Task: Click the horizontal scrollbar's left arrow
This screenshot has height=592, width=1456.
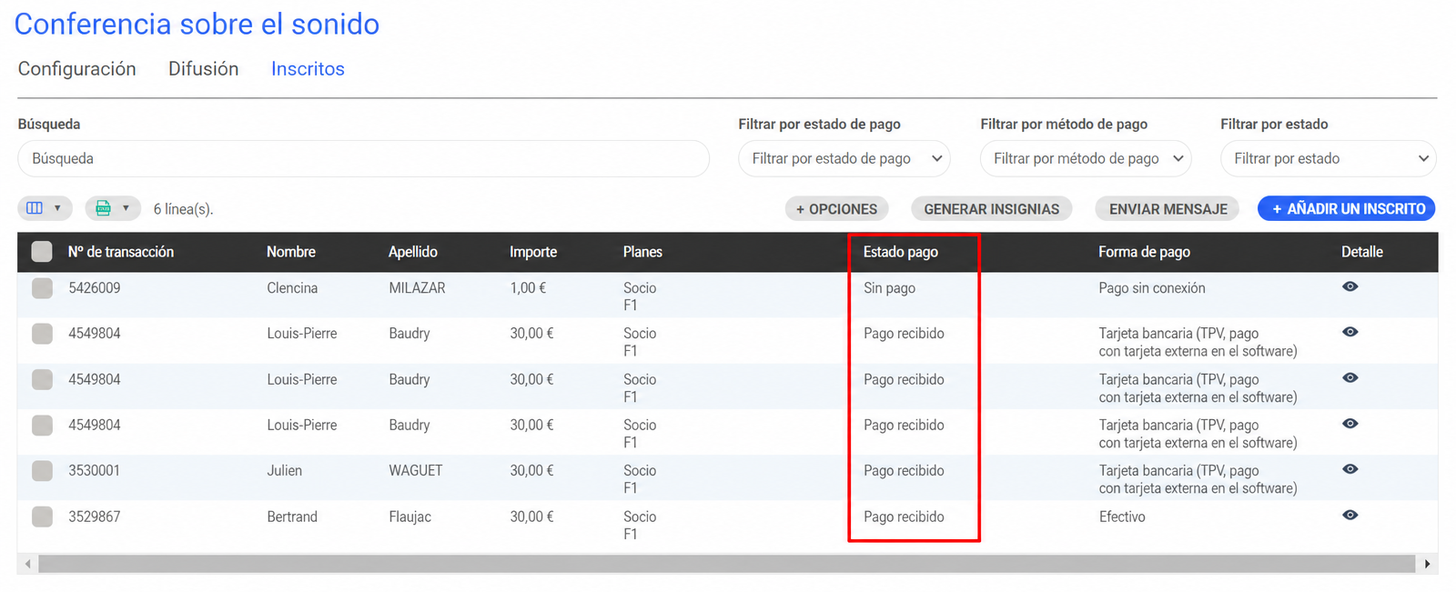Action: click(x=27, y=564)
